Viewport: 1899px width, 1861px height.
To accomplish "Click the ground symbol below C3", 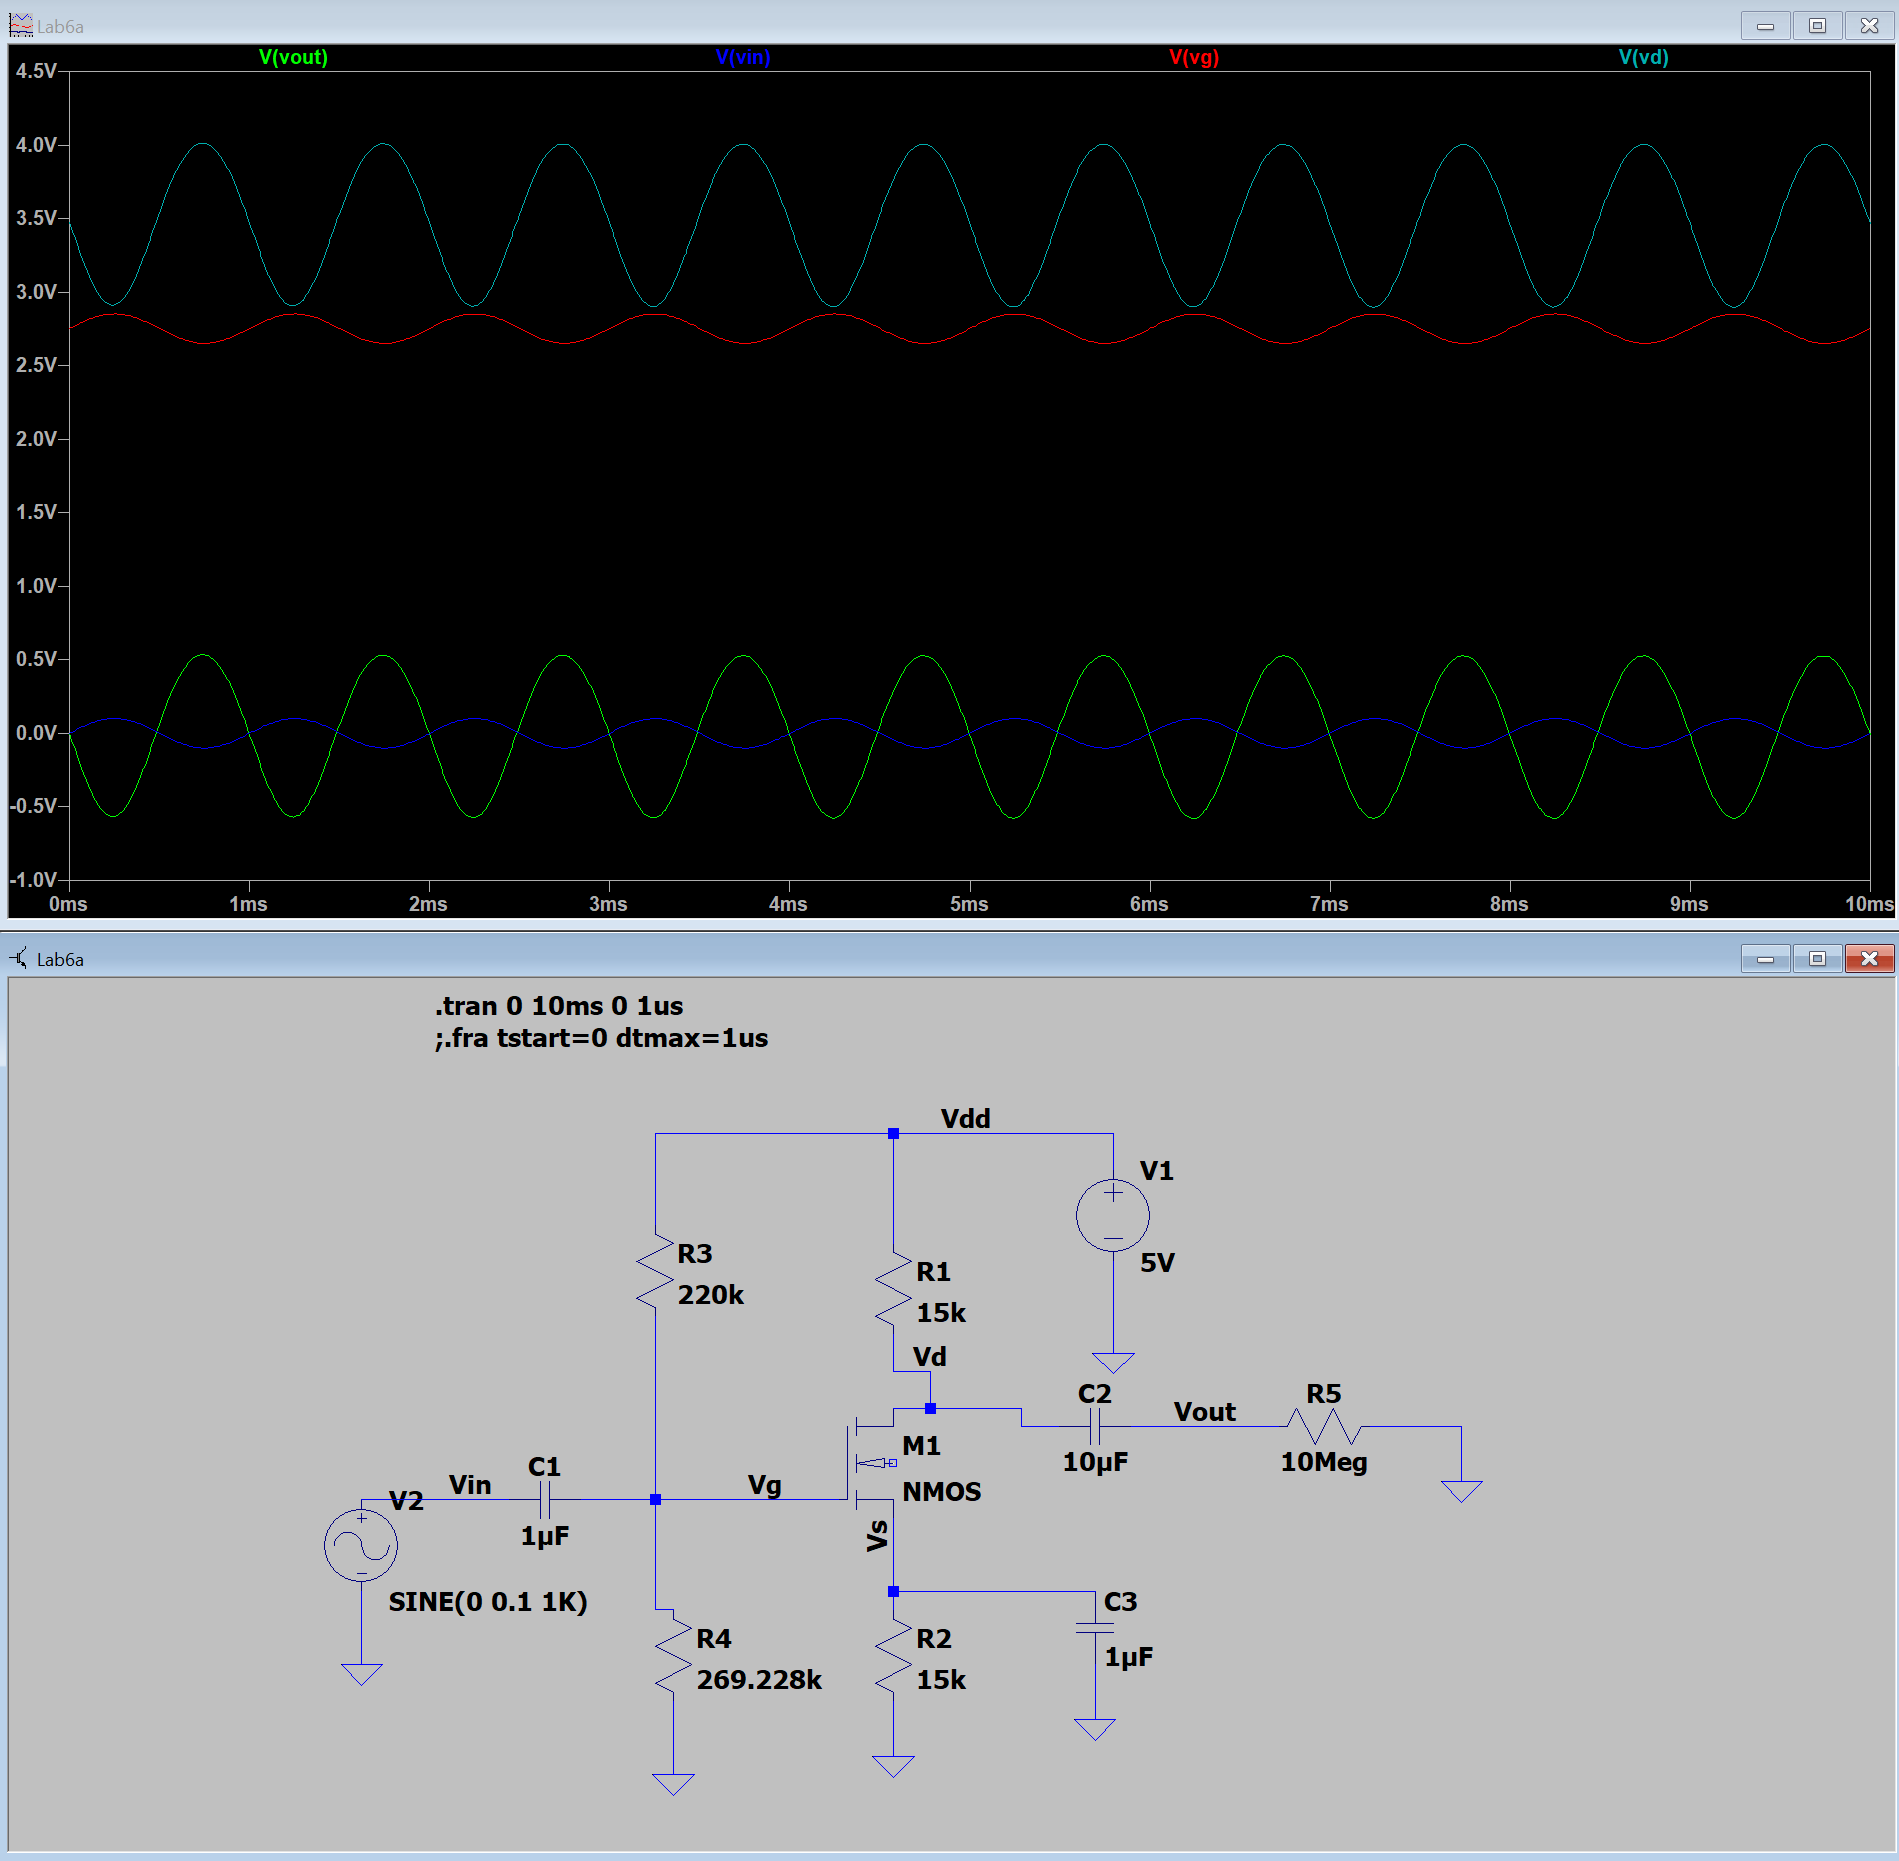I will (1095, 1729).
